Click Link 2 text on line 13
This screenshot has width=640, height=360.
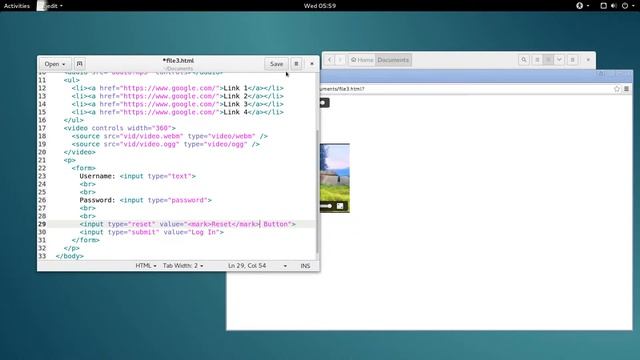236,96
